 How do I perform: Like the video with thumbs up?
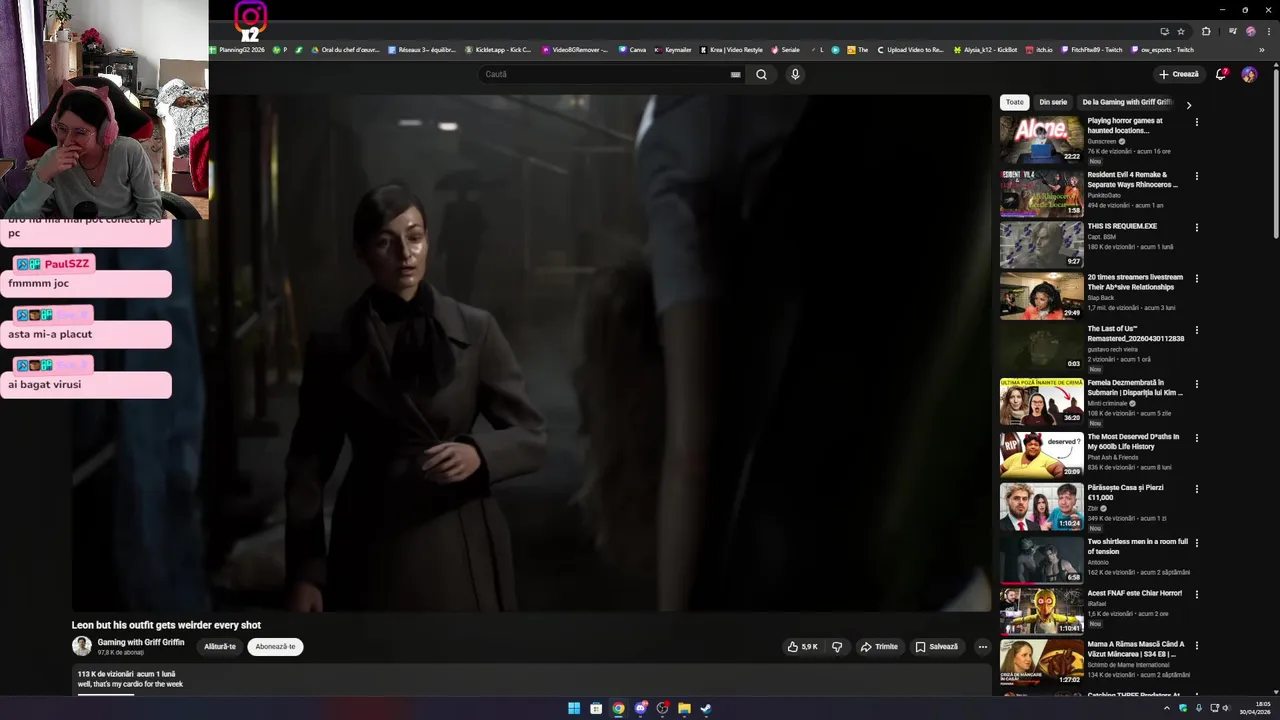pyautogui.click(x=803, y=647)
